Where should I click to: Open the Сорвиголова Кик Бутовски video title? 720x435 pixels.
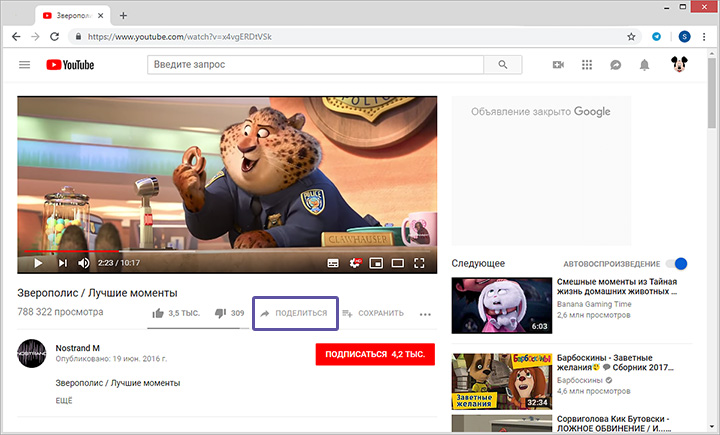point(613,424)
